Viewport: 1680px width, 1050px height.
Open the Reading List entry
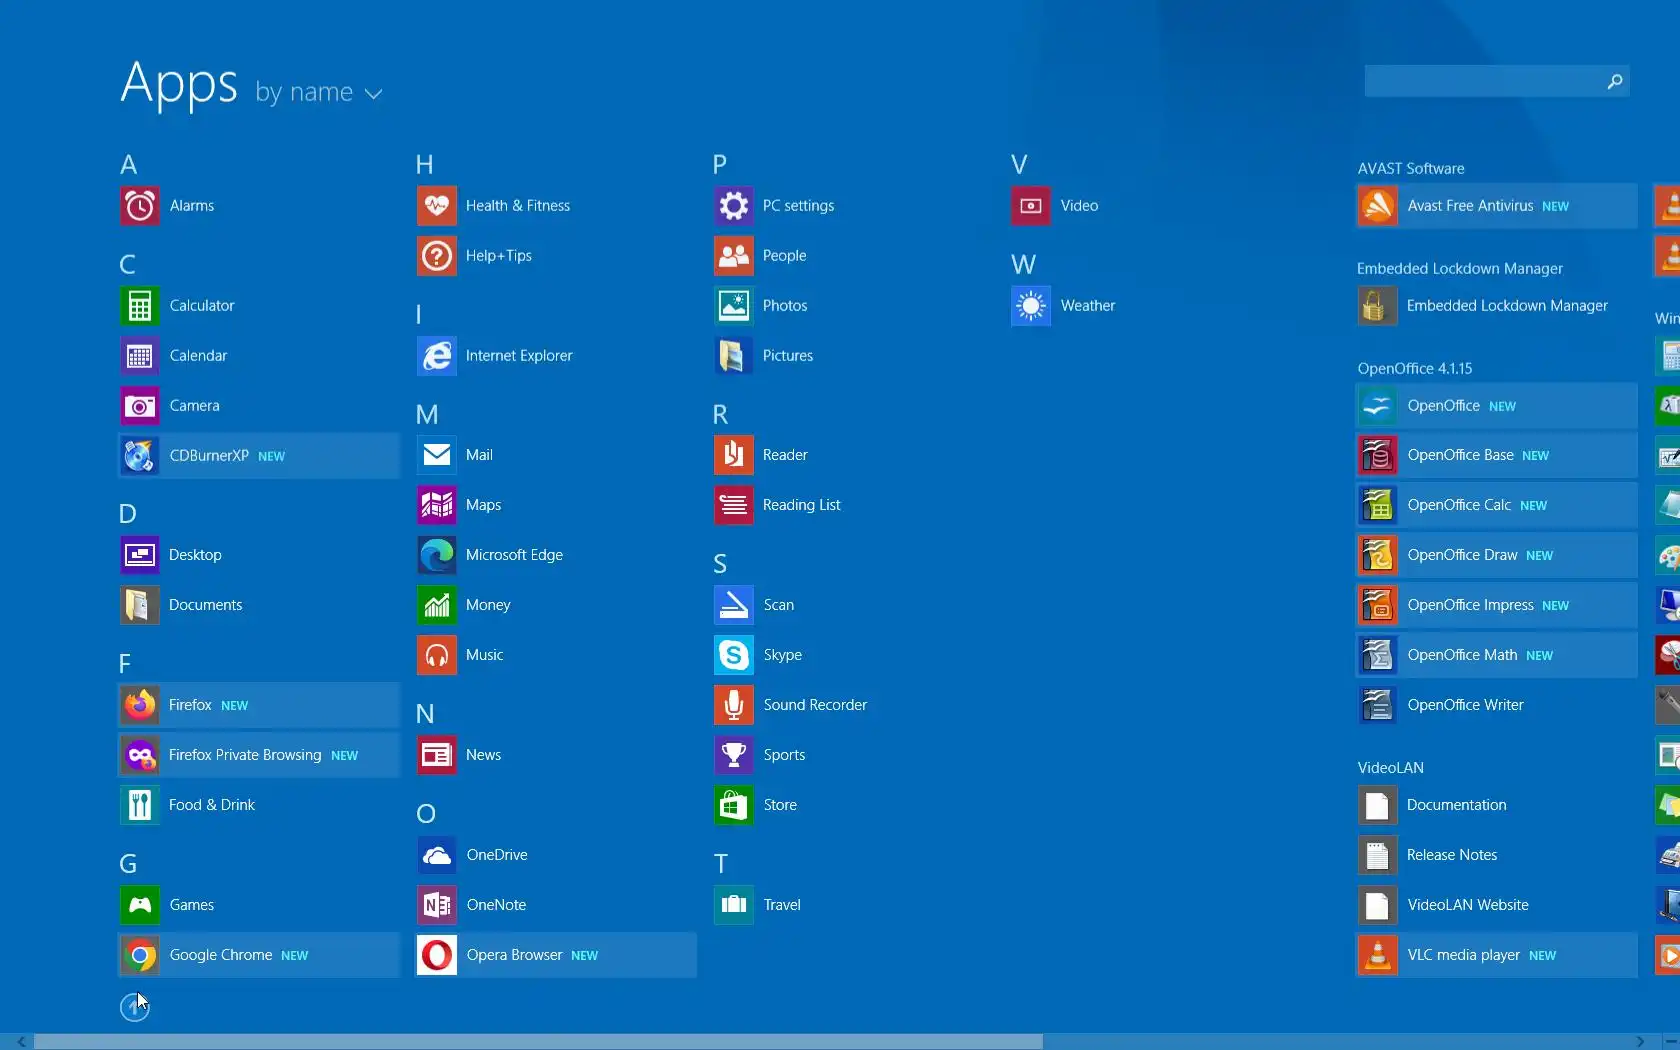[853, 505]
